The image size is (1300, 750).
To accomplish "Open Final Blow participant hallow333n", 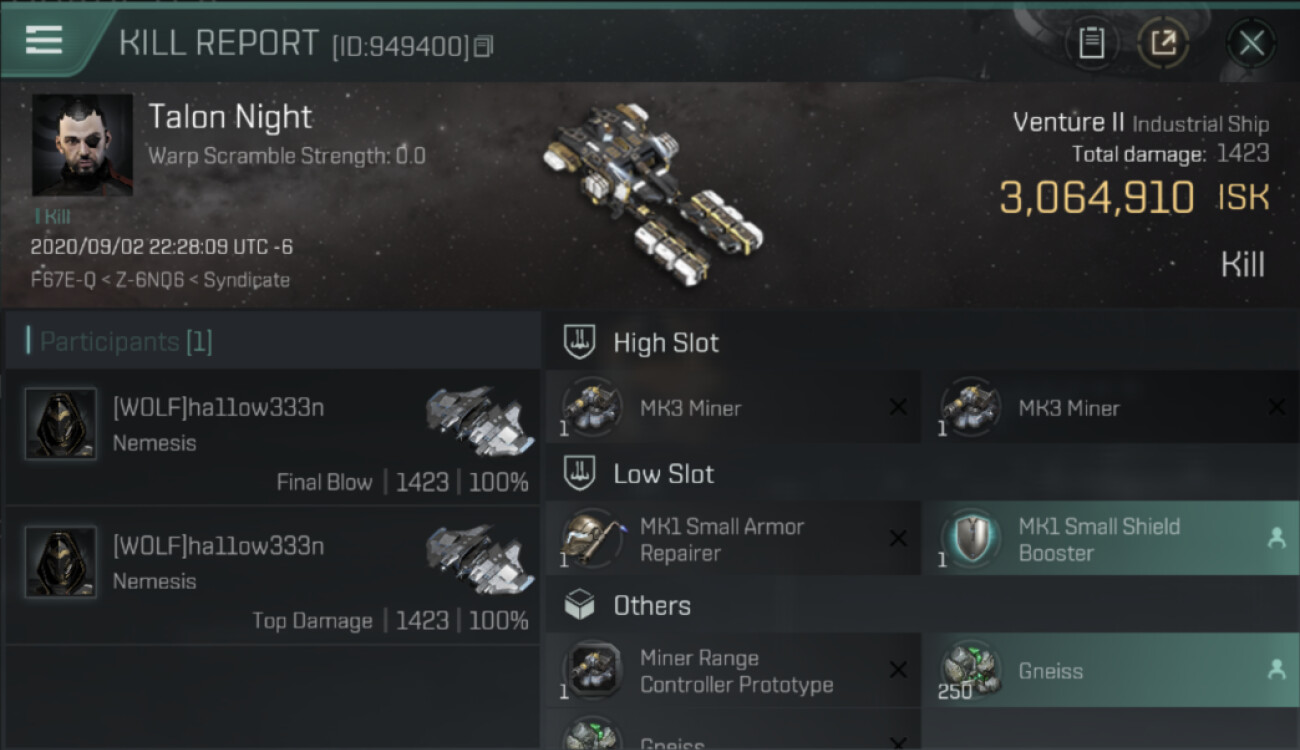I will click(273, 438).
